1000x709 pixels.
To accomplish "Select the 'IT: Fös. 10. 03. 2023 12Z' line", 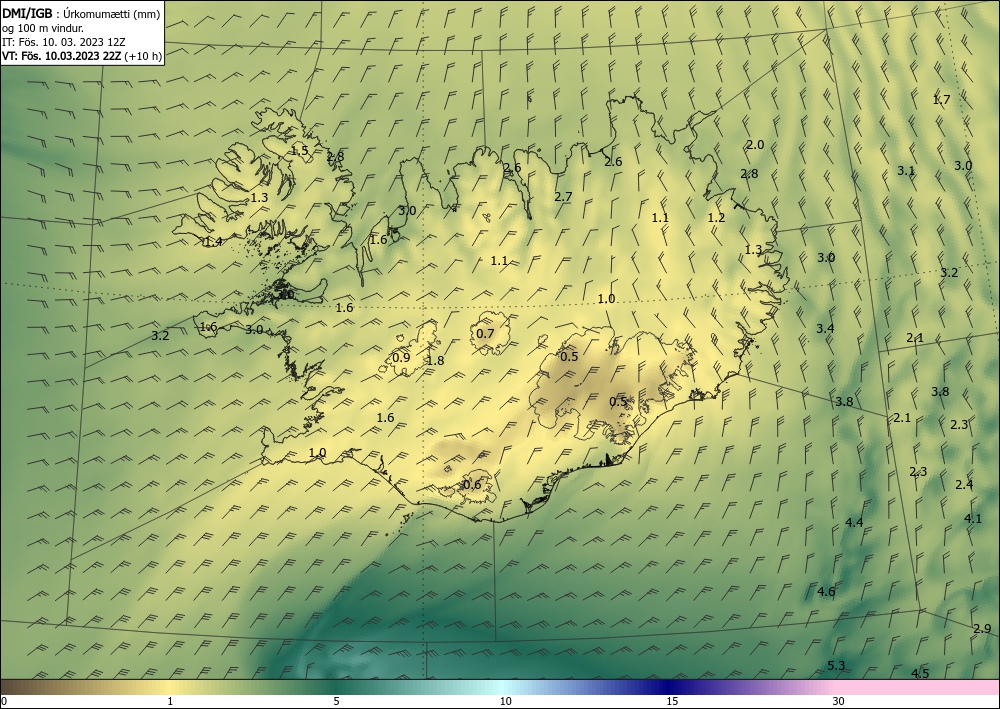I will point(64,41).
